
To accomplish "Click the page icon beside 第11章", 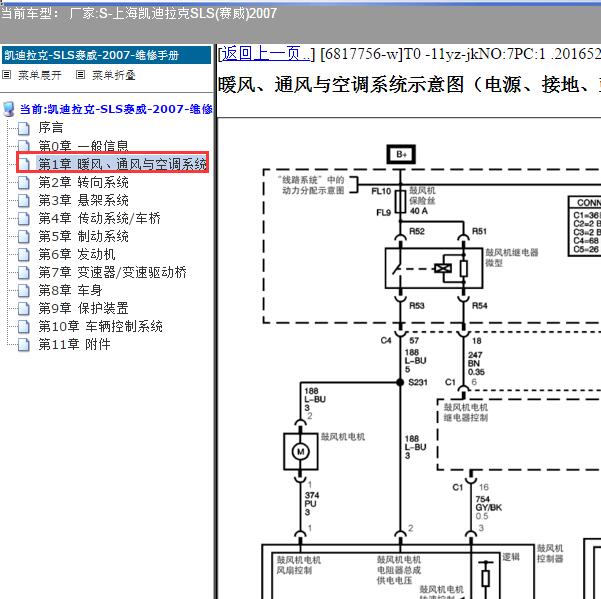I will pyautogui.click(x=24, y=345).
